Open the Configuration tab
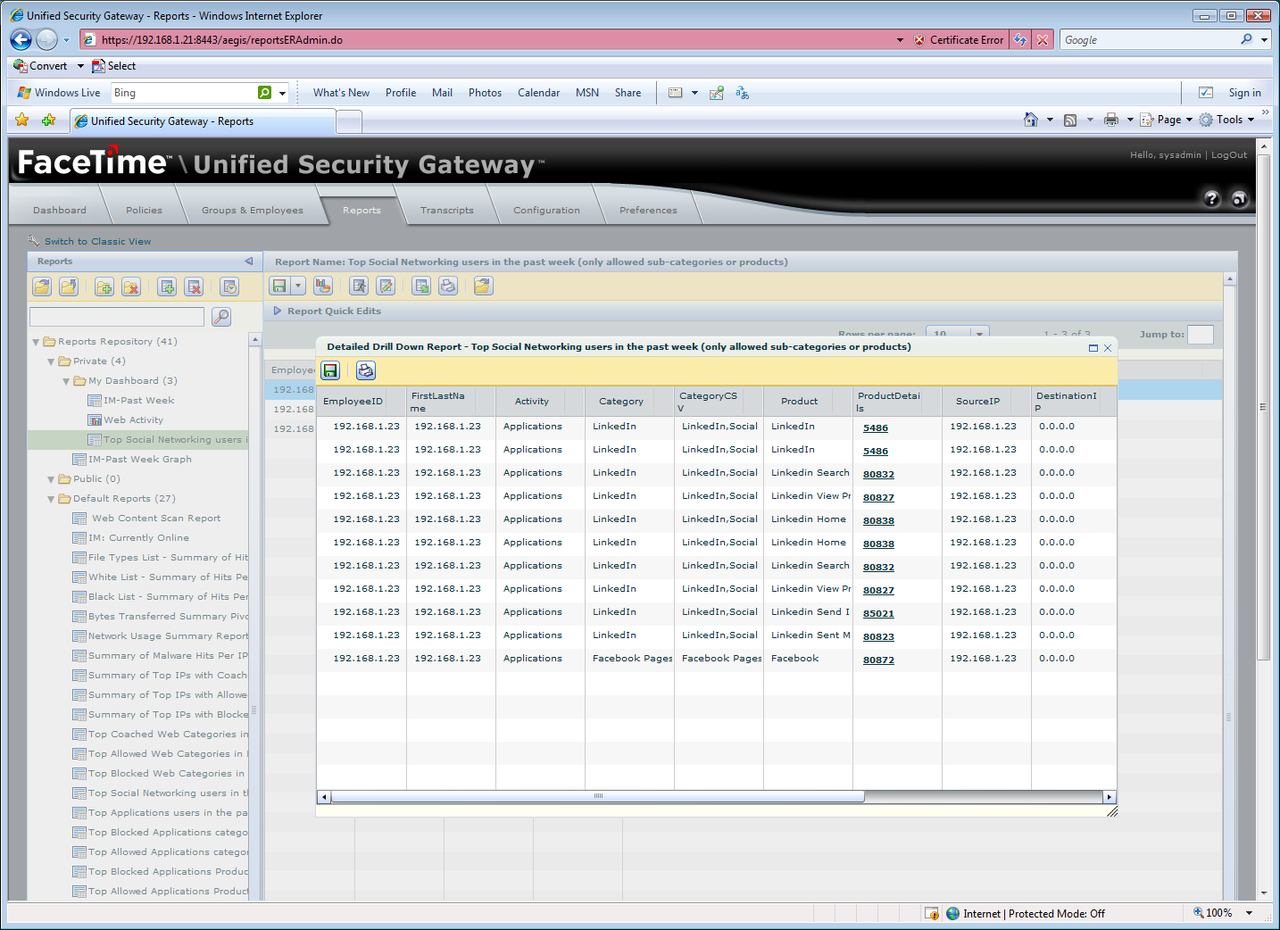Viewport: 1280px width, 930px height. coord(546,210)
